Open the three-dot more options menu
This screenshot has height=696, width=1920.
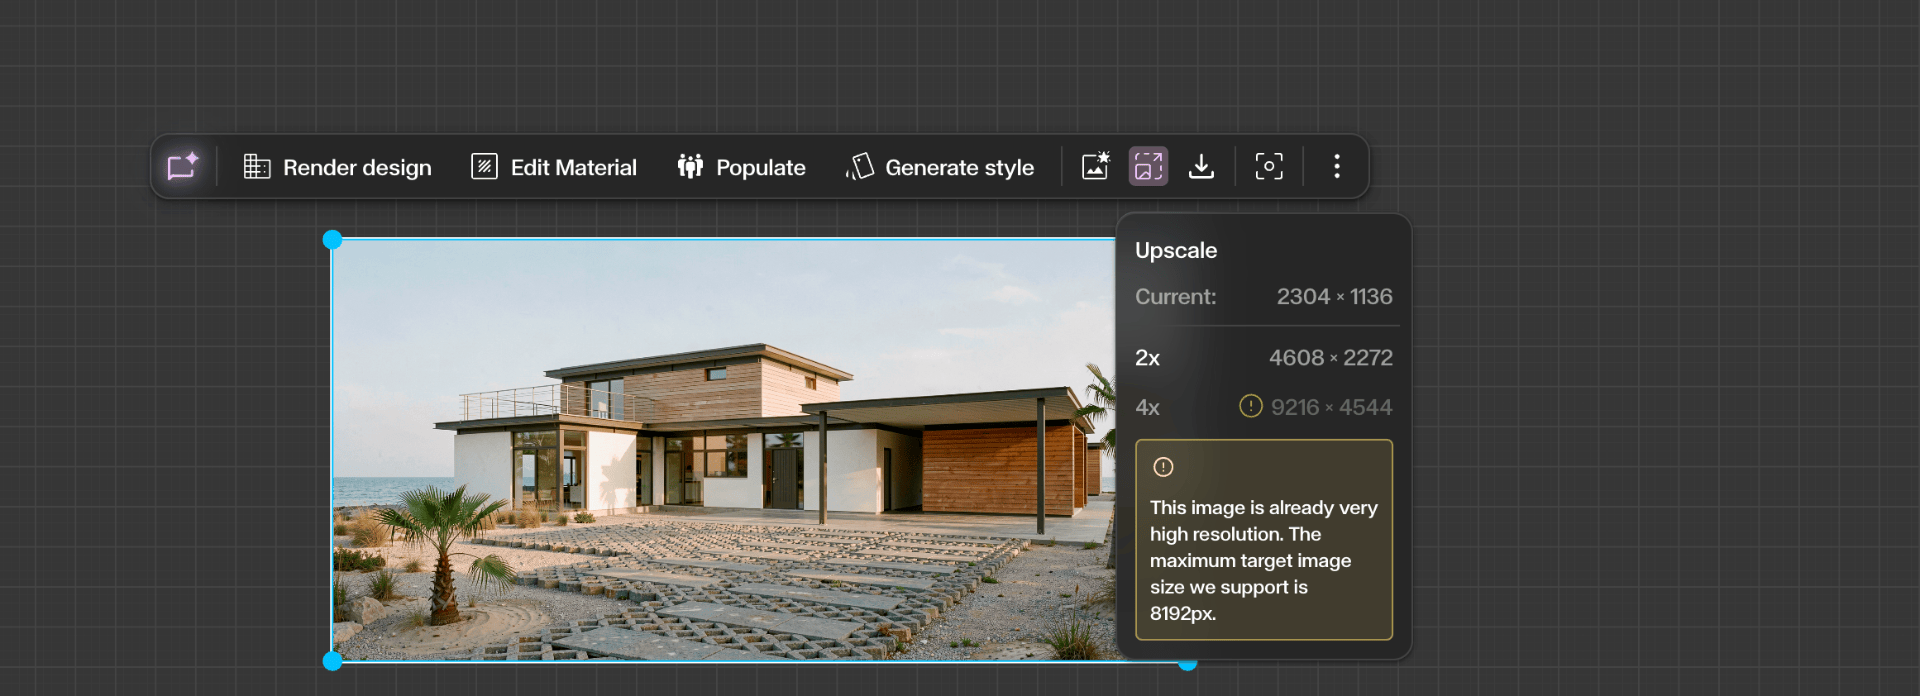pyautogui.click(x=1337, y=166)
